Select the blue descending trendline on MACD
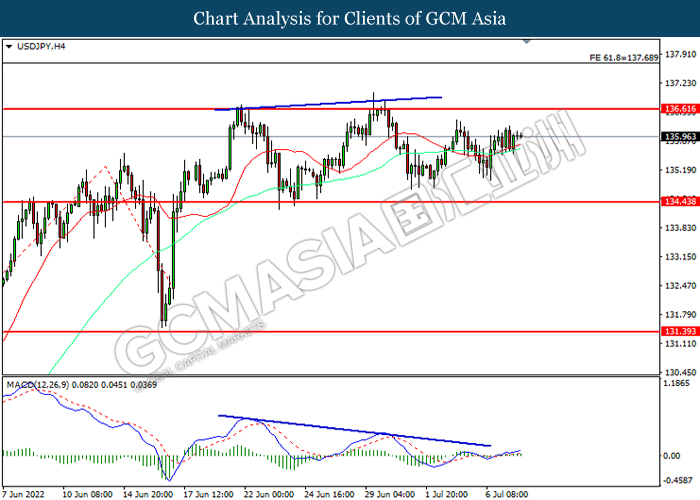This screenshot has height=500, width=700. [354, 430]
